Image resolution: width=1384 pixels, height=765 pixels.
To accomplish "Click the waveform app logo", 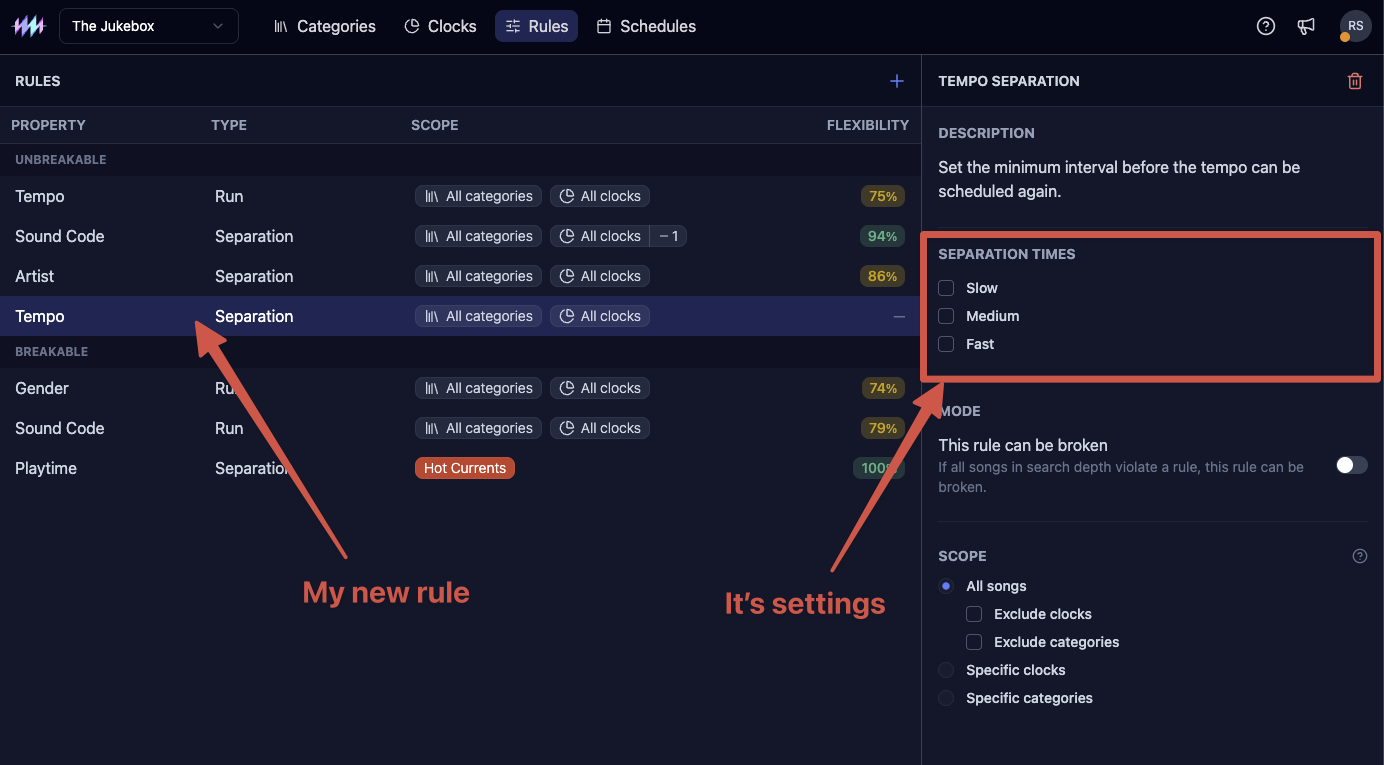I will point(28,27).
